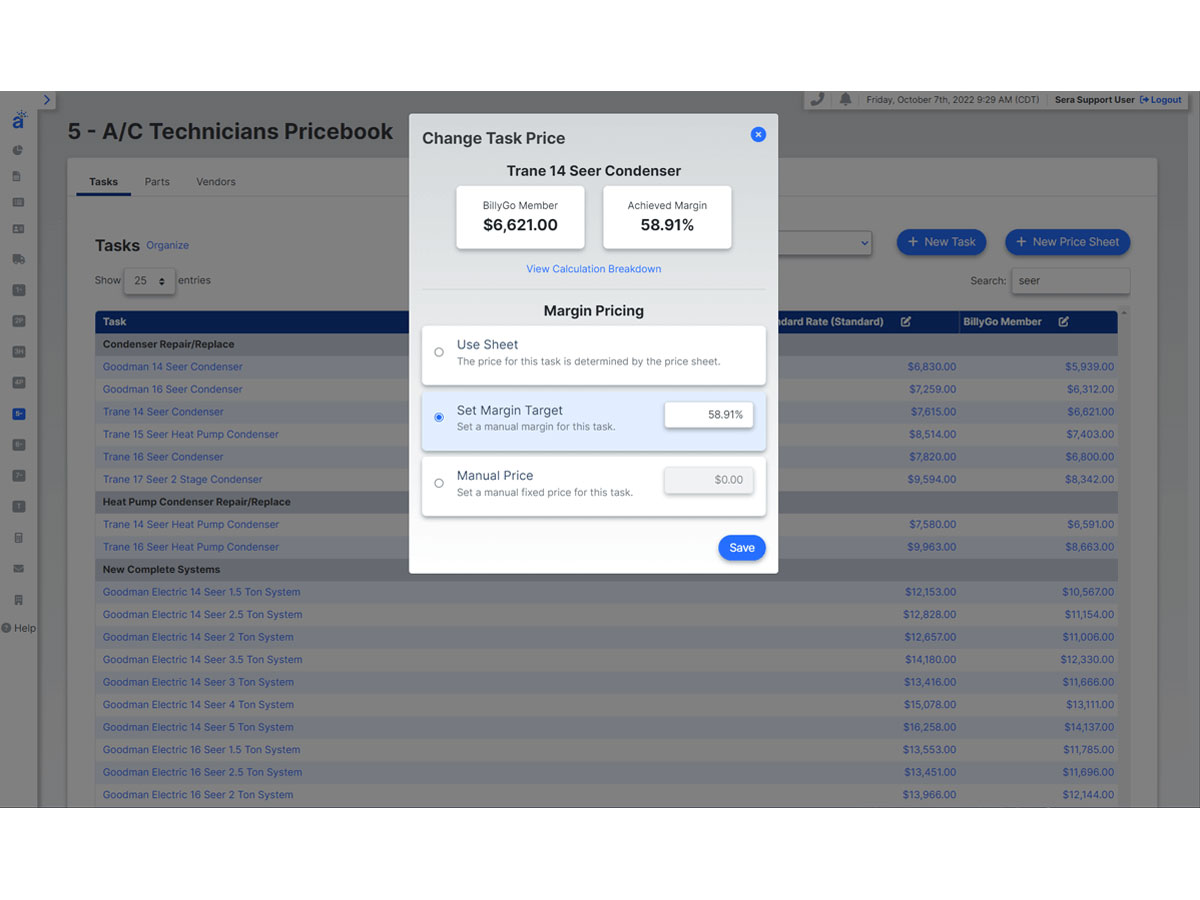Screen dimensions: 1200x900
Task: Select the Manual Price radio option
Action: pyautogui.click(x=439, y=483)
